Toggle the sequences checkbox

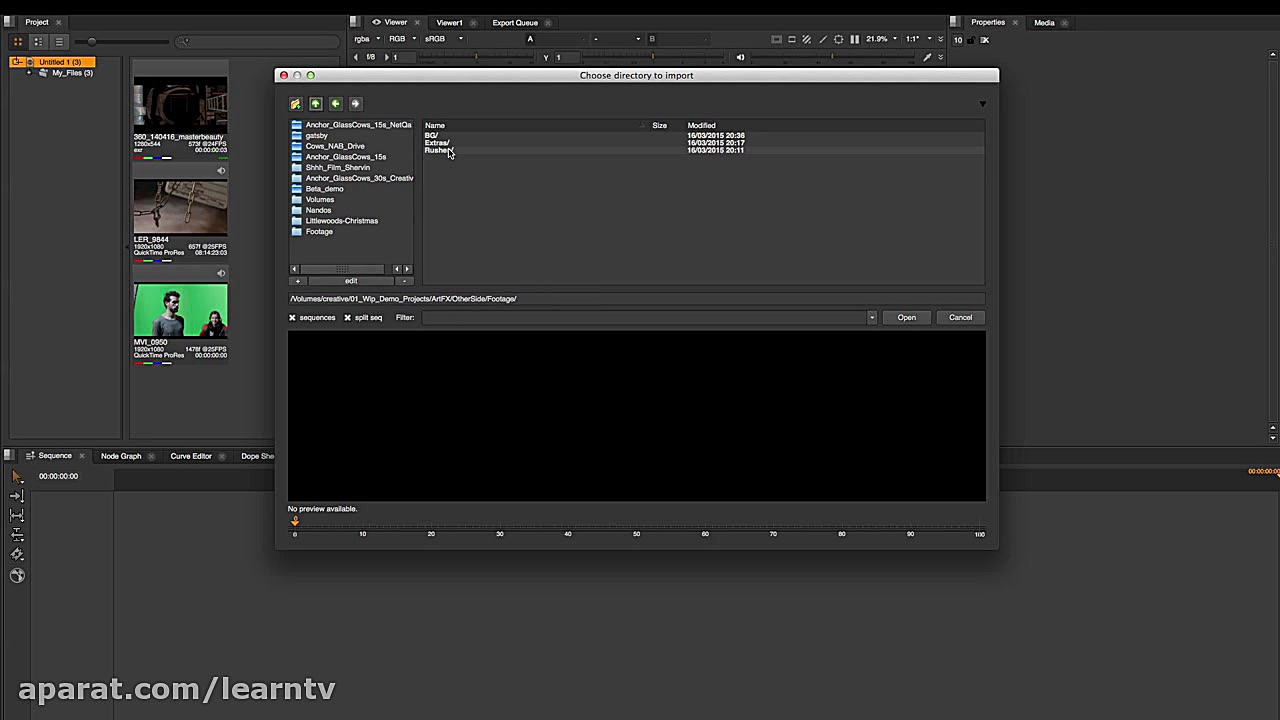[293, 318]
